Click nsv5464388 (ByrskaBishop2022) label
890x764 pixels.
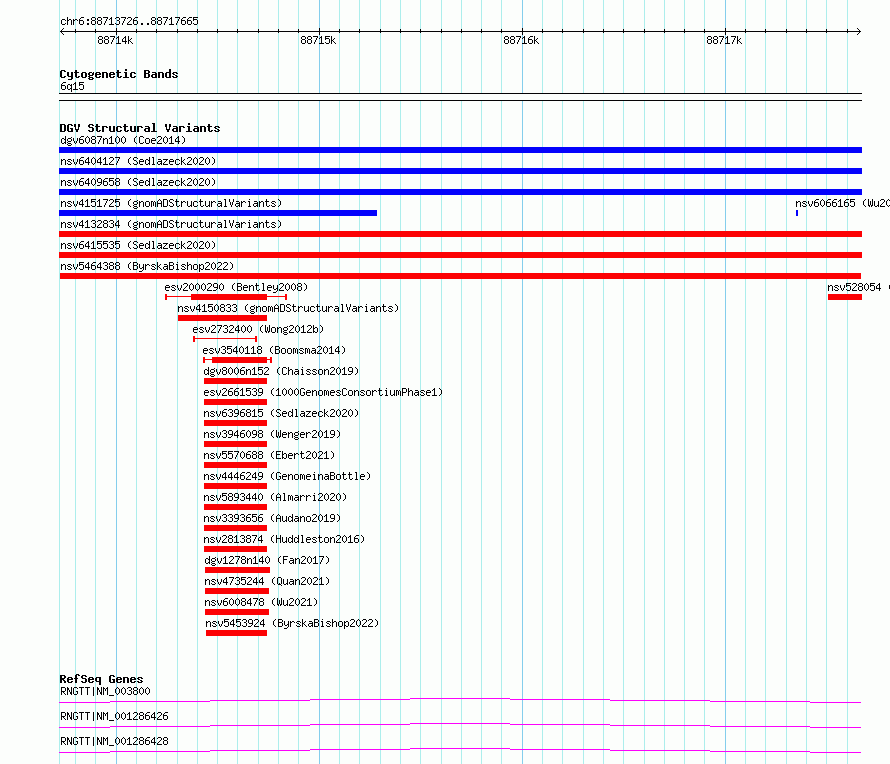pos(147,266)
